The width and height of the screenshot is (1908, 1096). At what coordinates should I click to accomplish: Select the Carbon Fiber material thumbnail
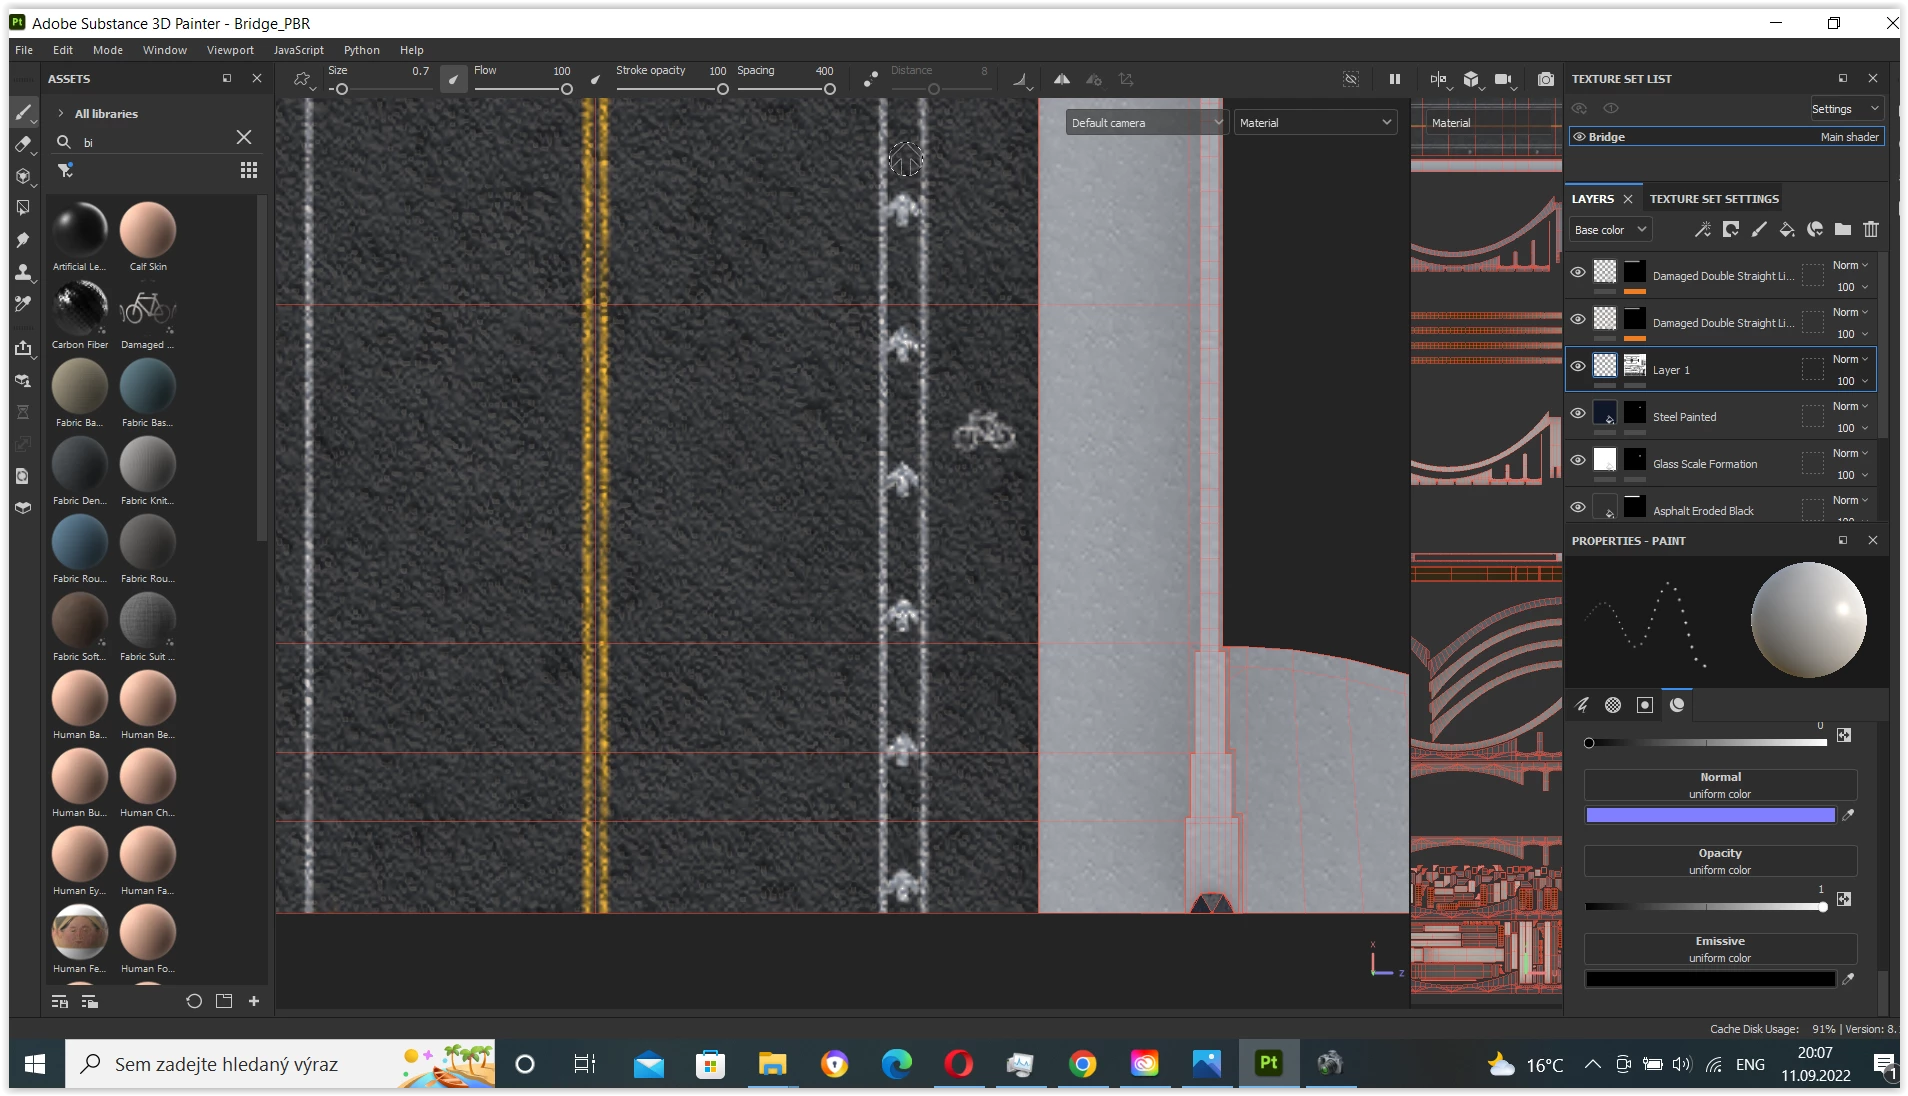click(x=80, y=308)
